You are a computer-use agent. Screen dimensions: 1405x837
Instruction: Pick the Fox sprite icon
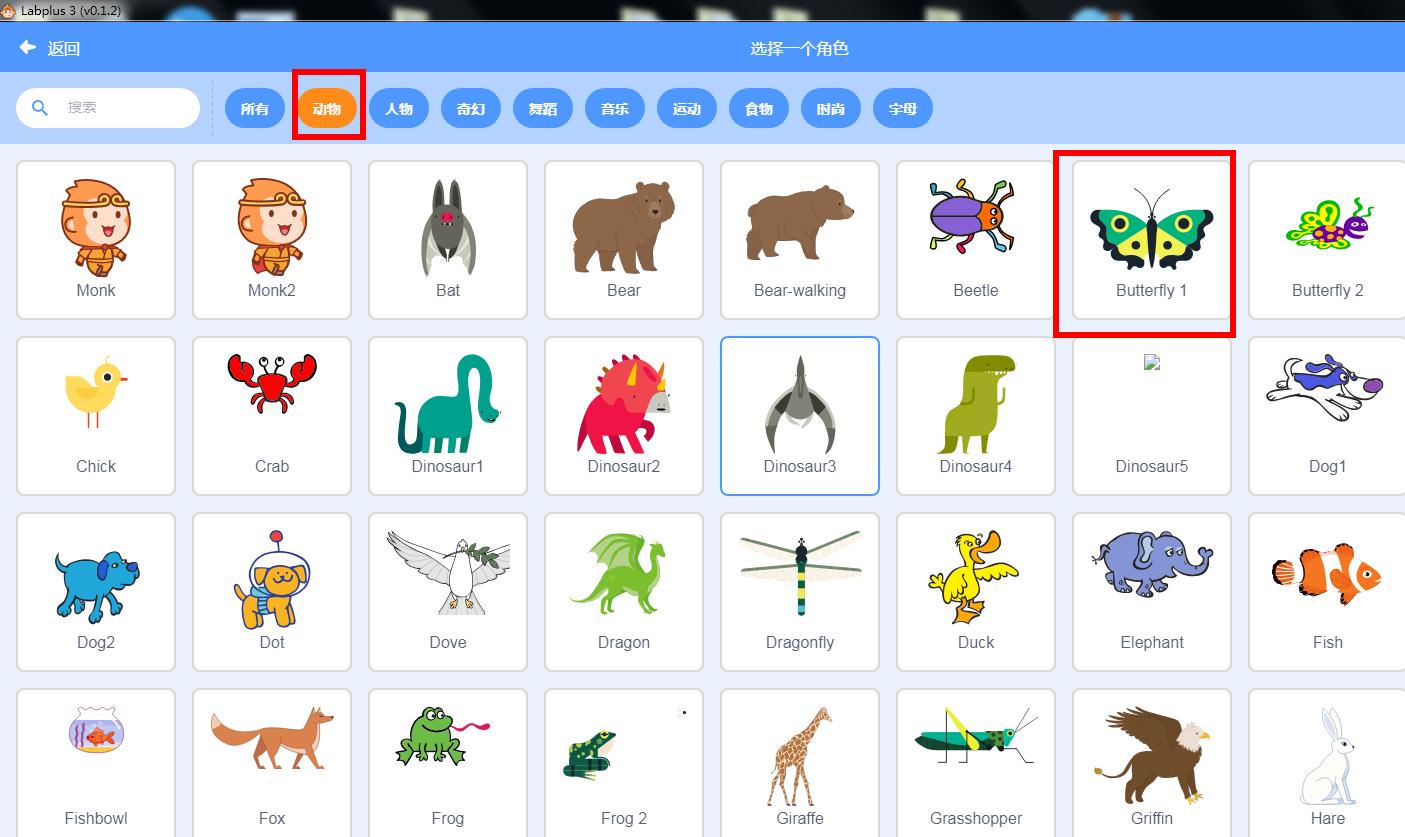272,737
